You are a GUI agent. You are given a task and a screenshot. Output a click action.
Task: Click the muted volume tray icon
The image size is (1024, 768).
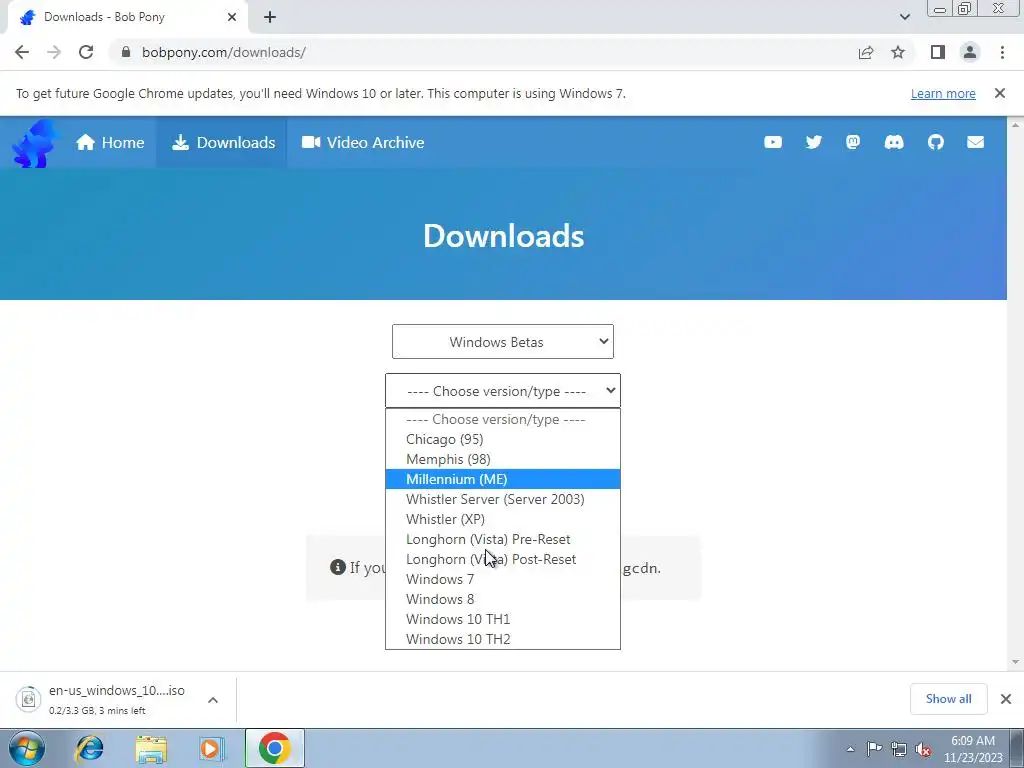[x=923, y=749]
